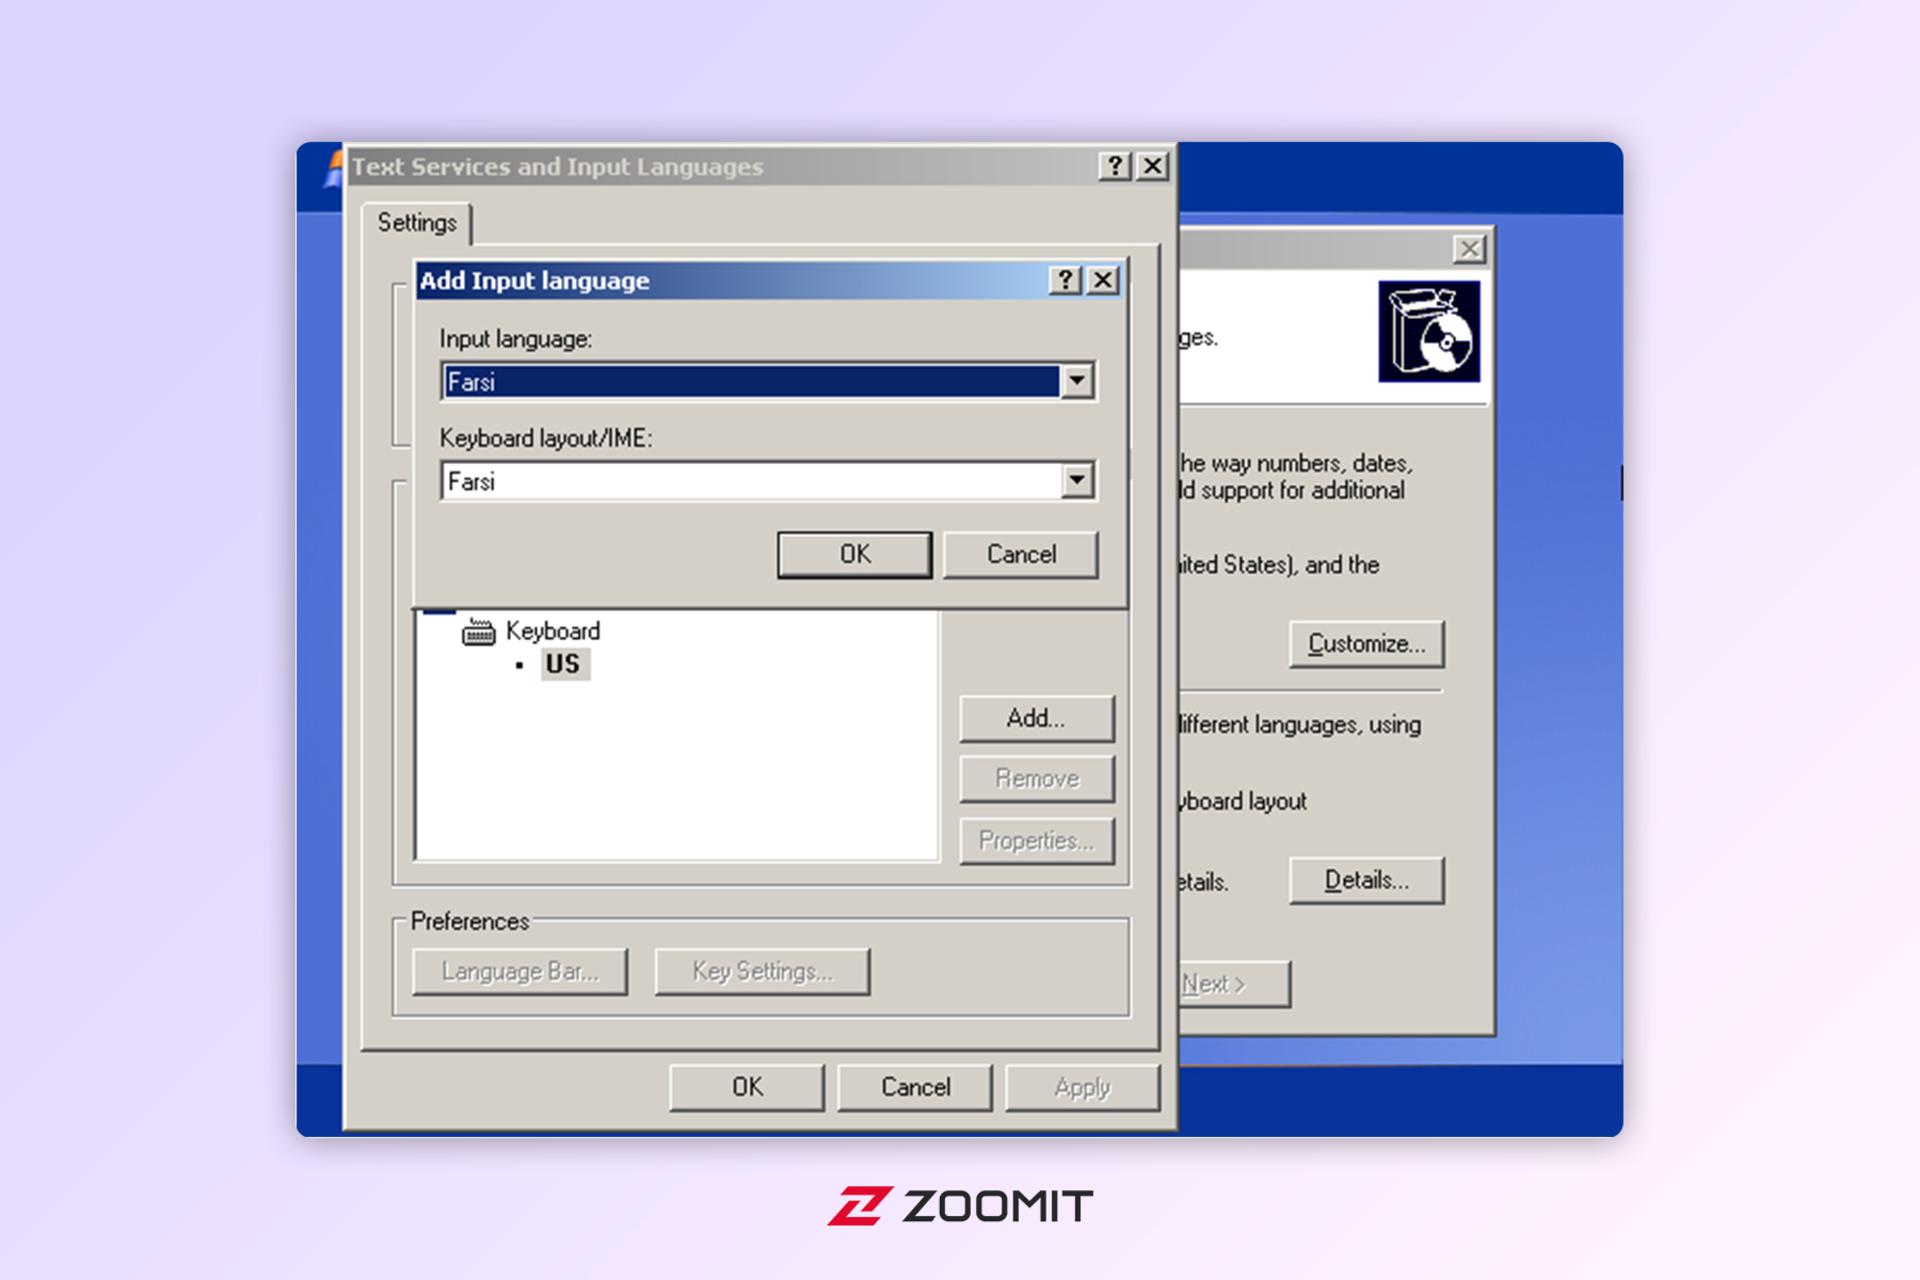This screenshot has width=1920, height=1280.
Task: Click the software box and CD icon
Action: coord(1428,331)
